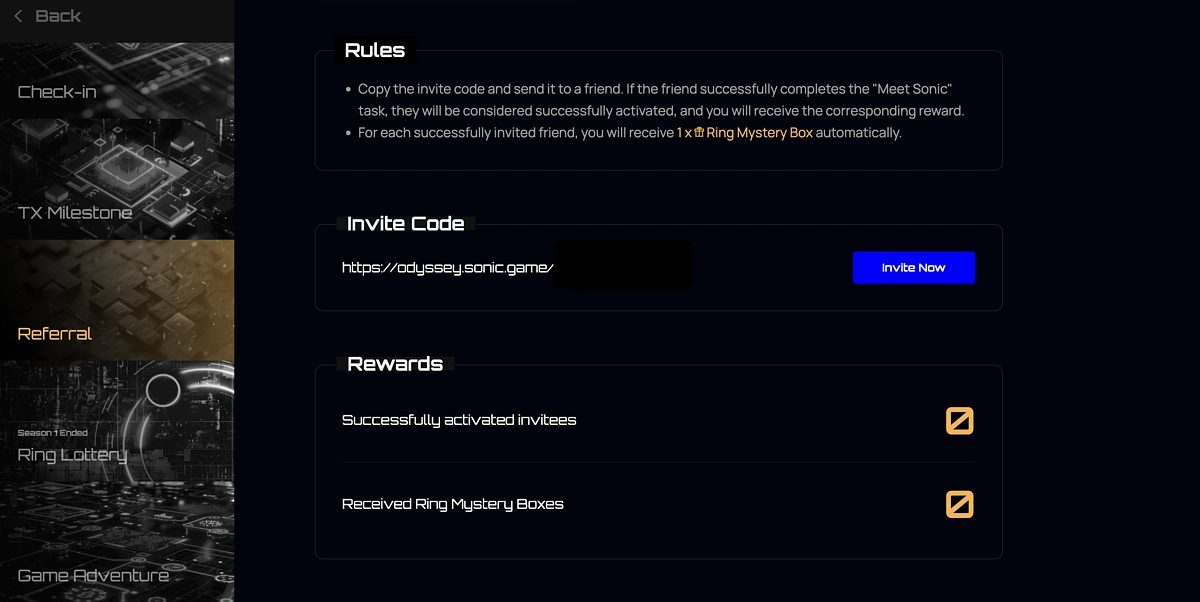Open the Game Adventure section
Screen dimensions: 1200x602
[117, 542]
